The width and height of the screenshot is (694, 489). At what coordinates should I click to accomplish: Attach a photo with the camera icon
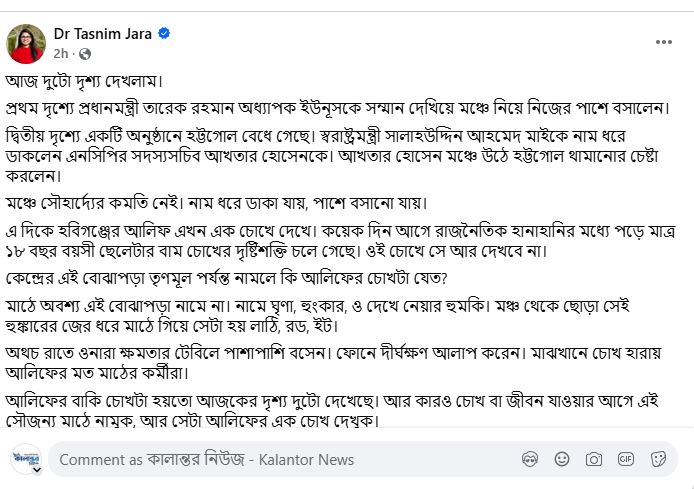(594, 459)
